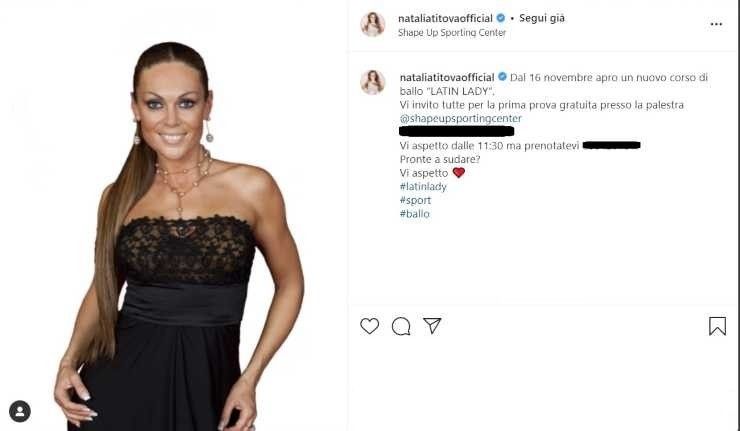Open comments via the speech bubble icon
740x431 pixels.
tap(401, 326)
